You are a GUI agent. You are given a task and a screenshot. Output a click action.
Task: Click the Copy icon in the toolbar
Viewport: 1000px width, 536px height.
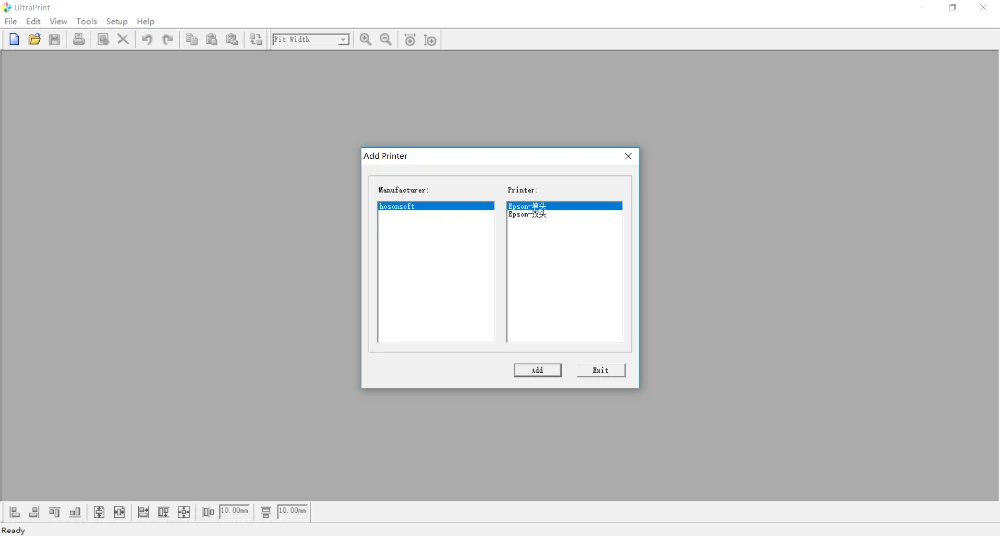tap(191, 40)
